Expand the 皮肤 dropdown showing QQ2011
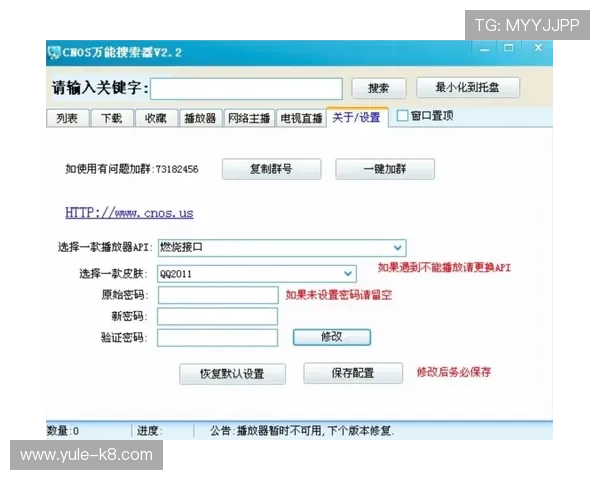Image resolution: width=600 pixels, height=480 pixels. click(x=348, y=274)
